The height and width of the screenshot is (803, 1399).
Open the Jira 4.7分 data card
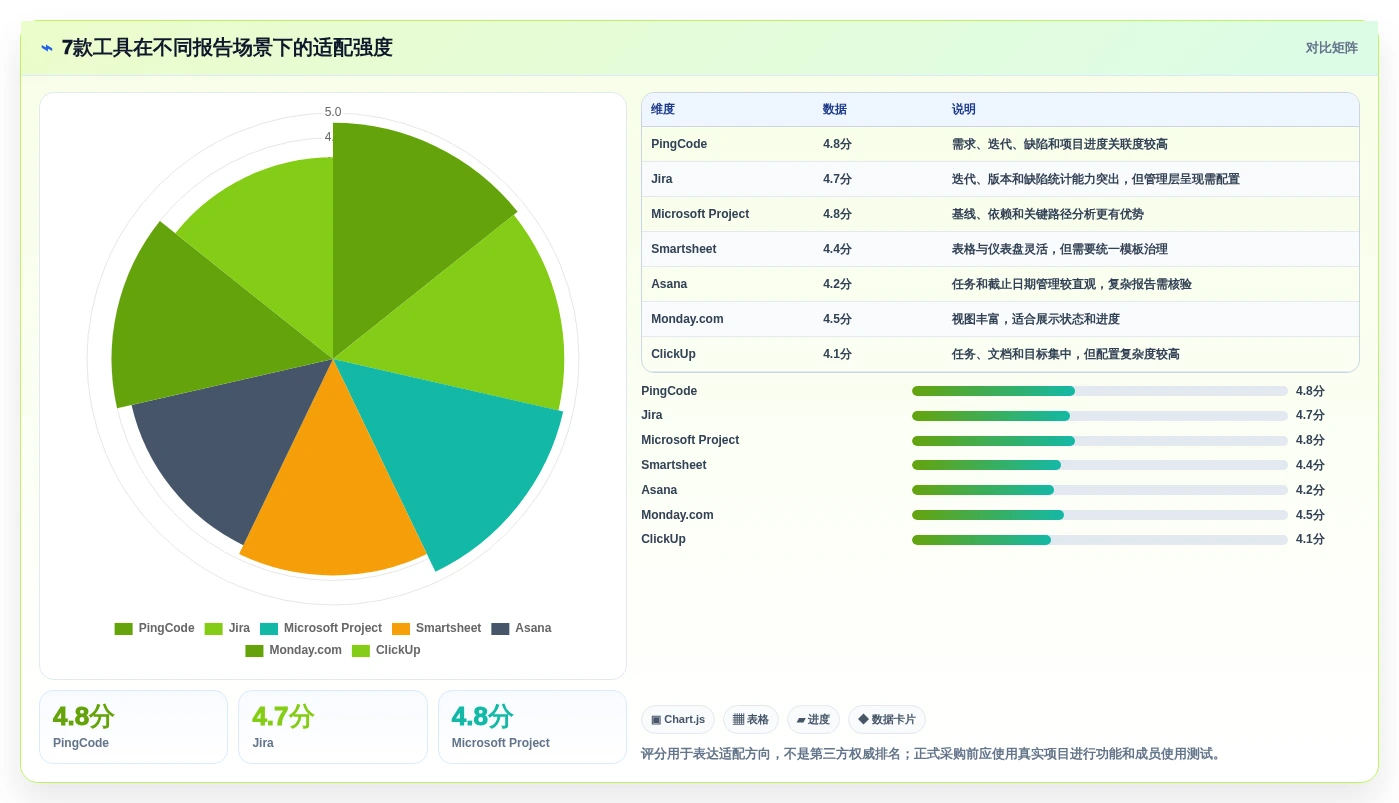click(x=333, y=727)
